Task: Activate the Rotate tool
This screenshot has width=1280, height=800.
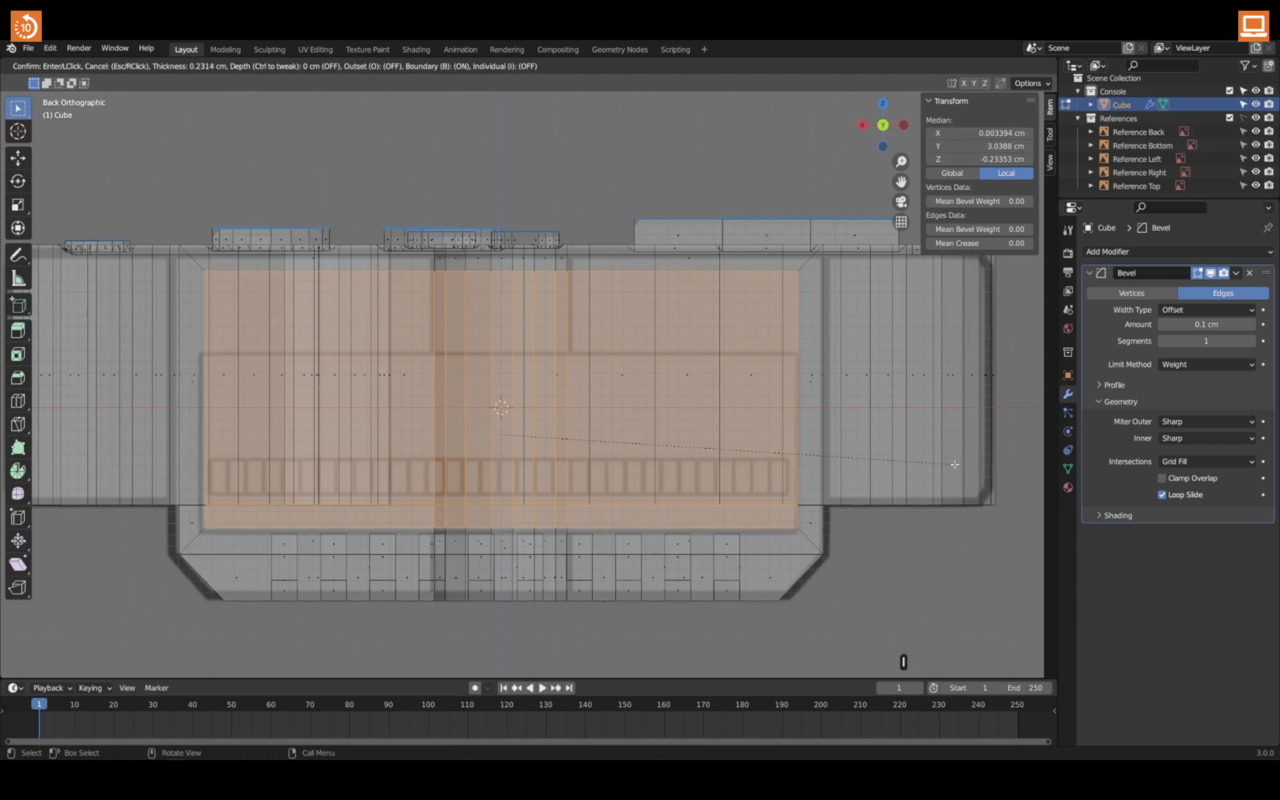Action: pos(18,181)
